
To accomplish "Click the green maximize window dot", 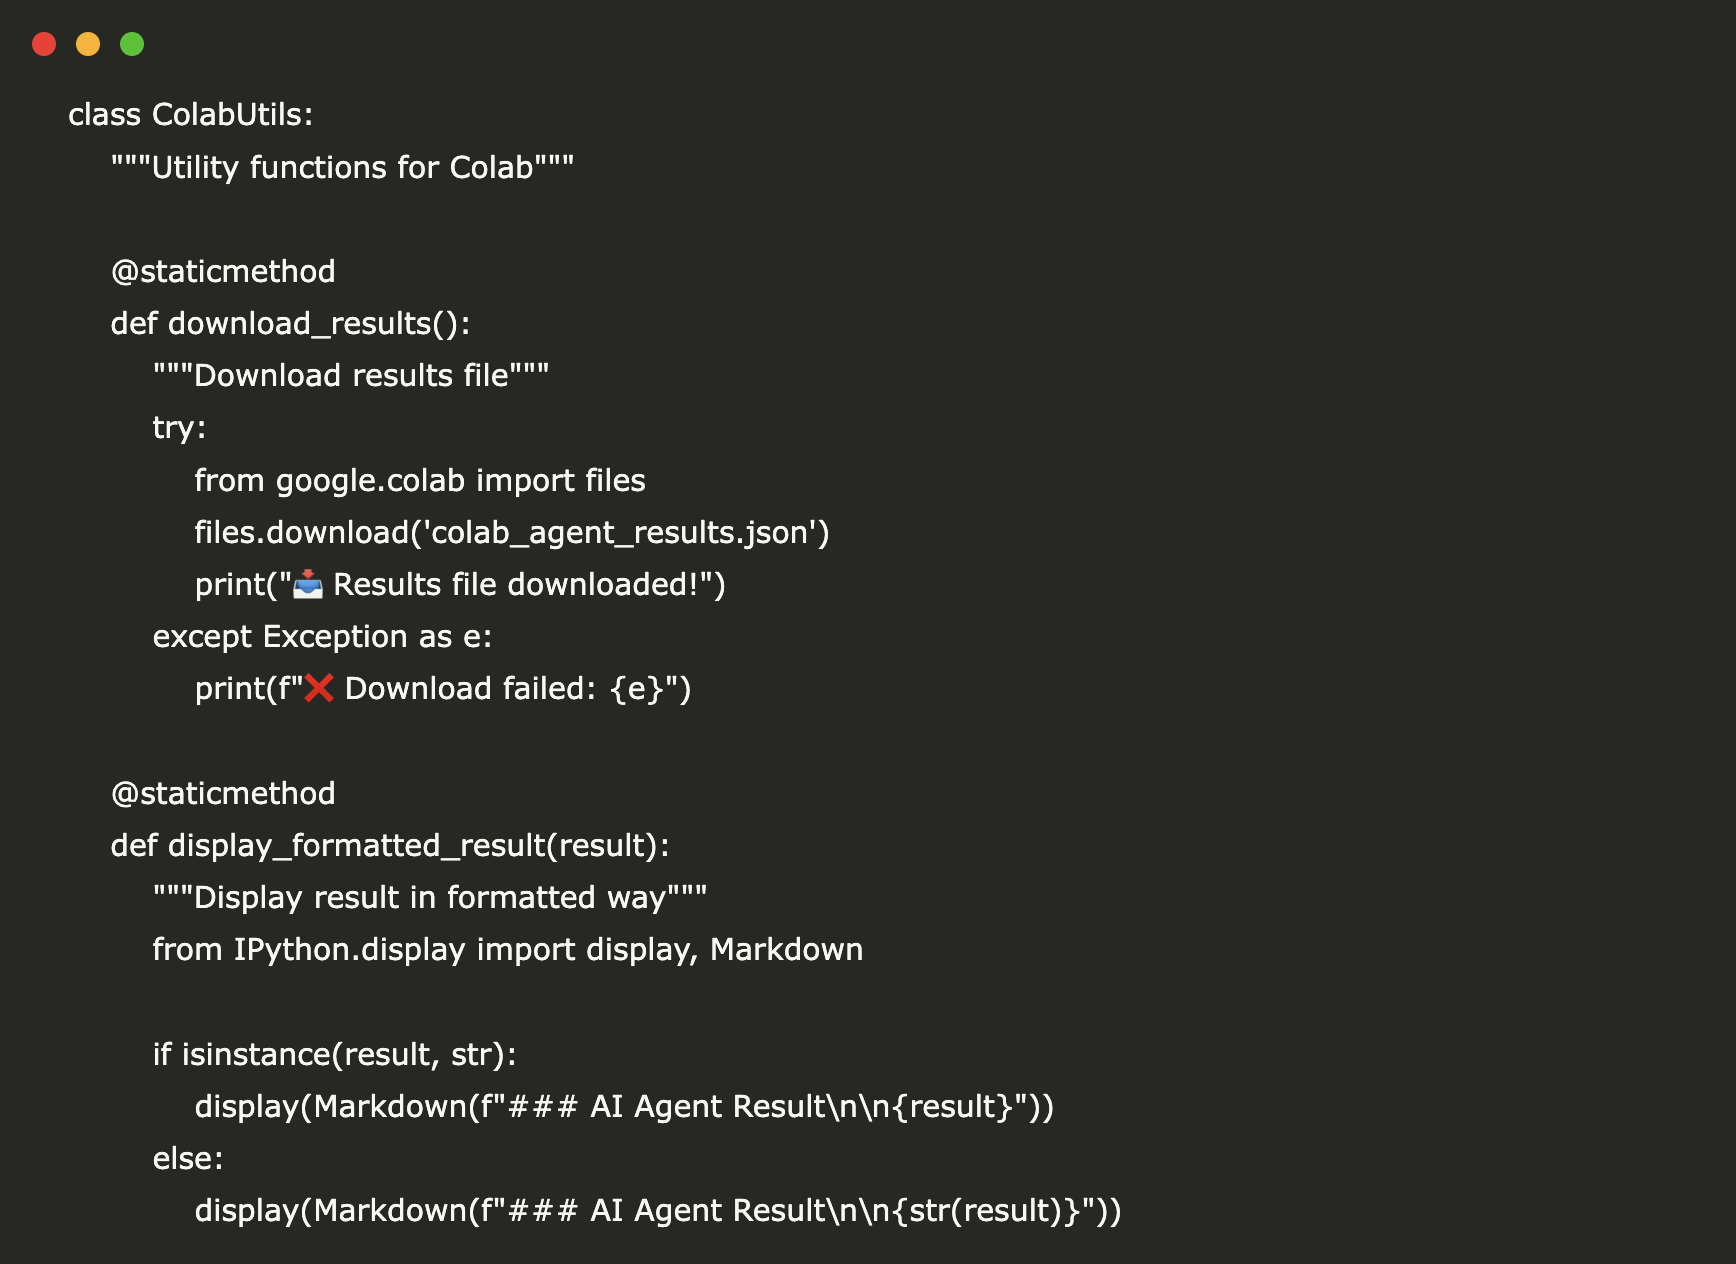I will pyautogui.click(x=132, y=44).
